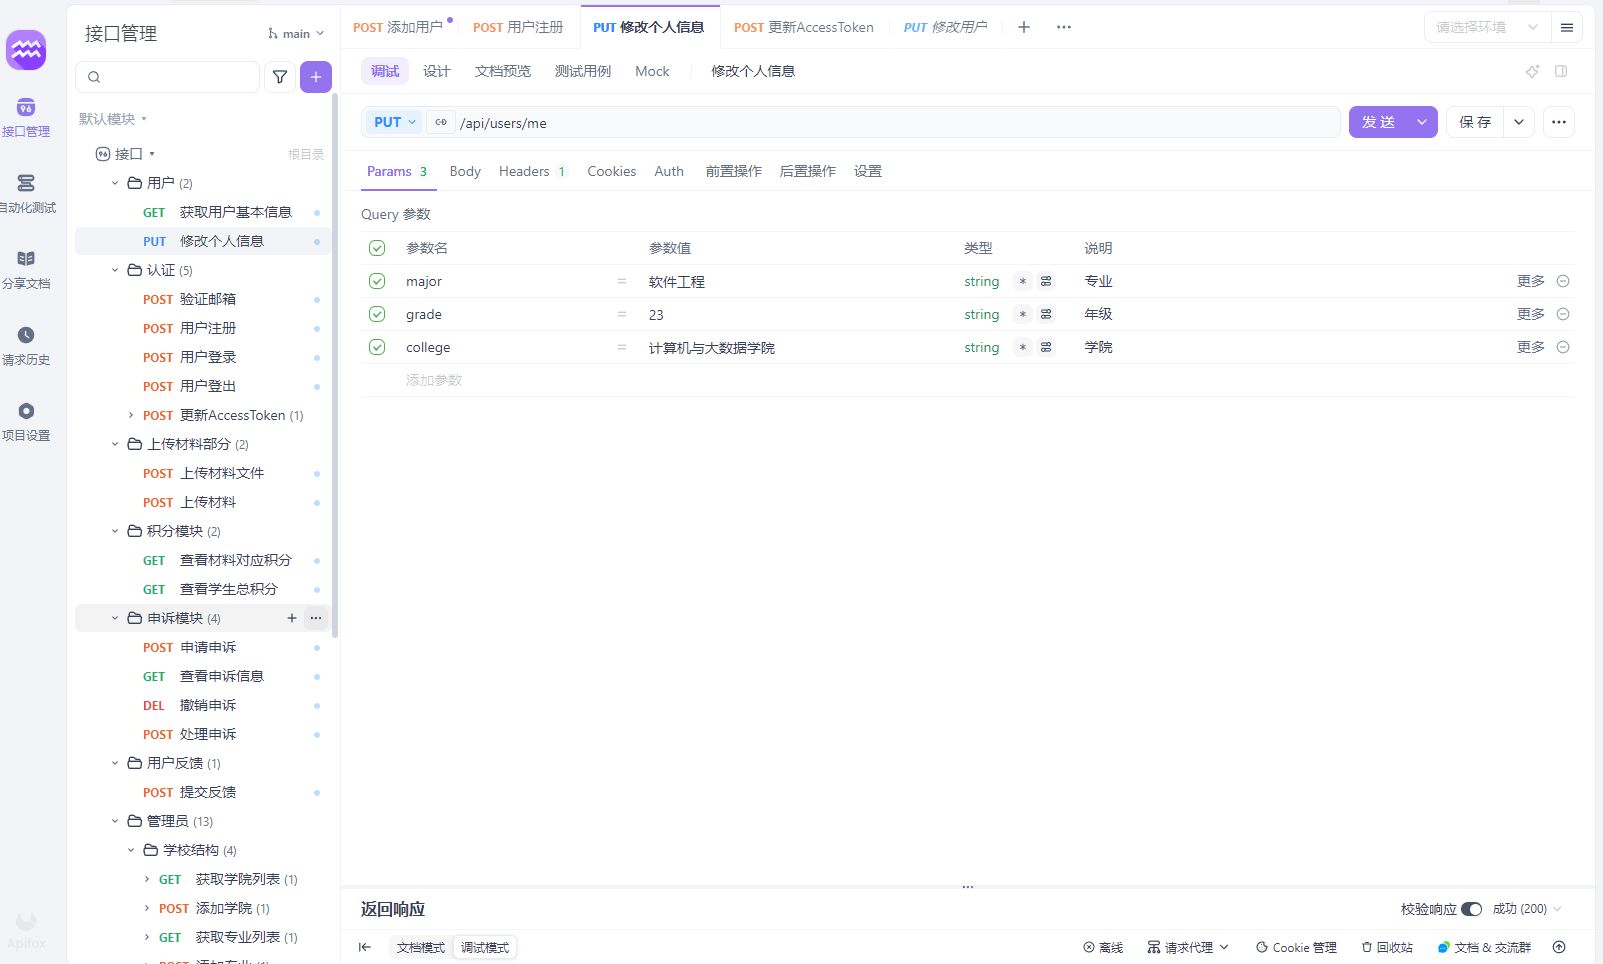Collapse the 用户 folder
The width and height of the screenshot is (1603, 964).
115,183
